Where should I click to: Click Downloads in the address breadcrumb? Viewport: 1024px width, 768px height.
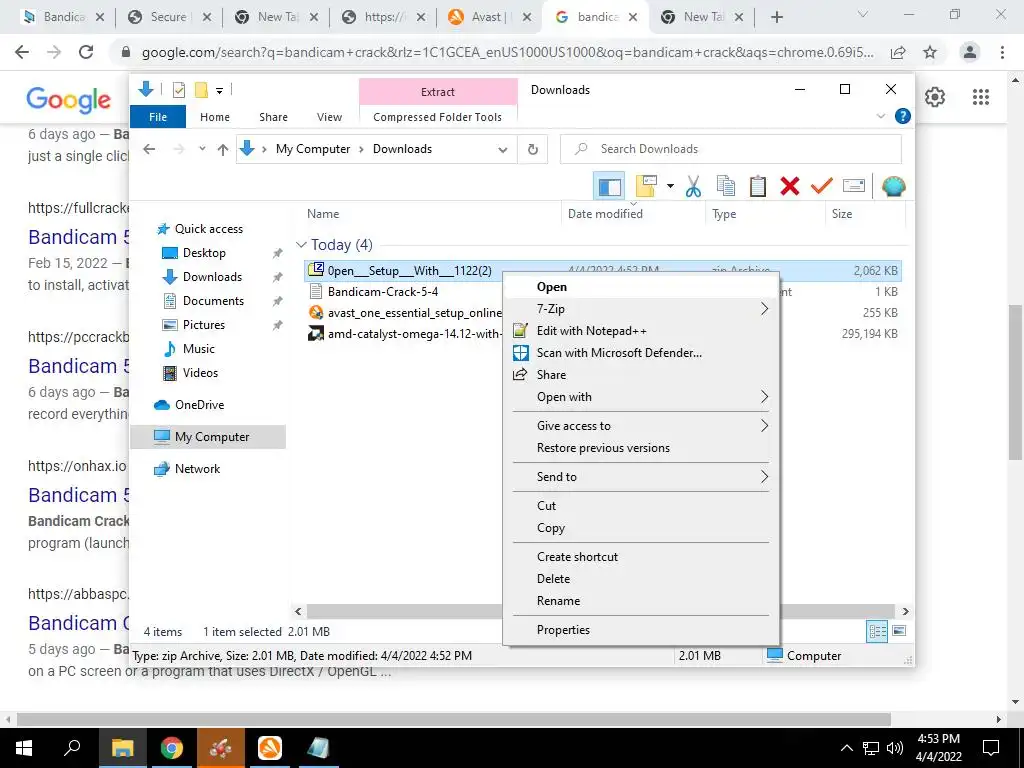(x=402, y=149)
